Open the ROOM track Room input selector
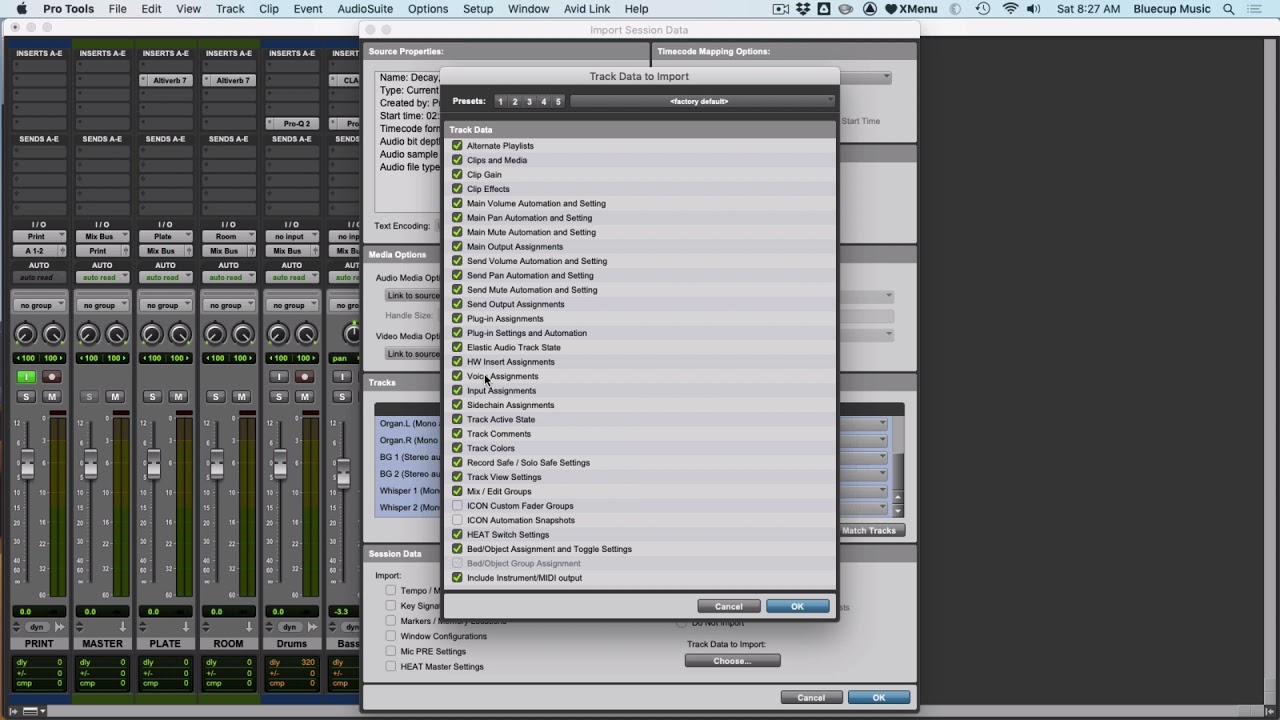 pyautogui.click(x=228, y=236)
